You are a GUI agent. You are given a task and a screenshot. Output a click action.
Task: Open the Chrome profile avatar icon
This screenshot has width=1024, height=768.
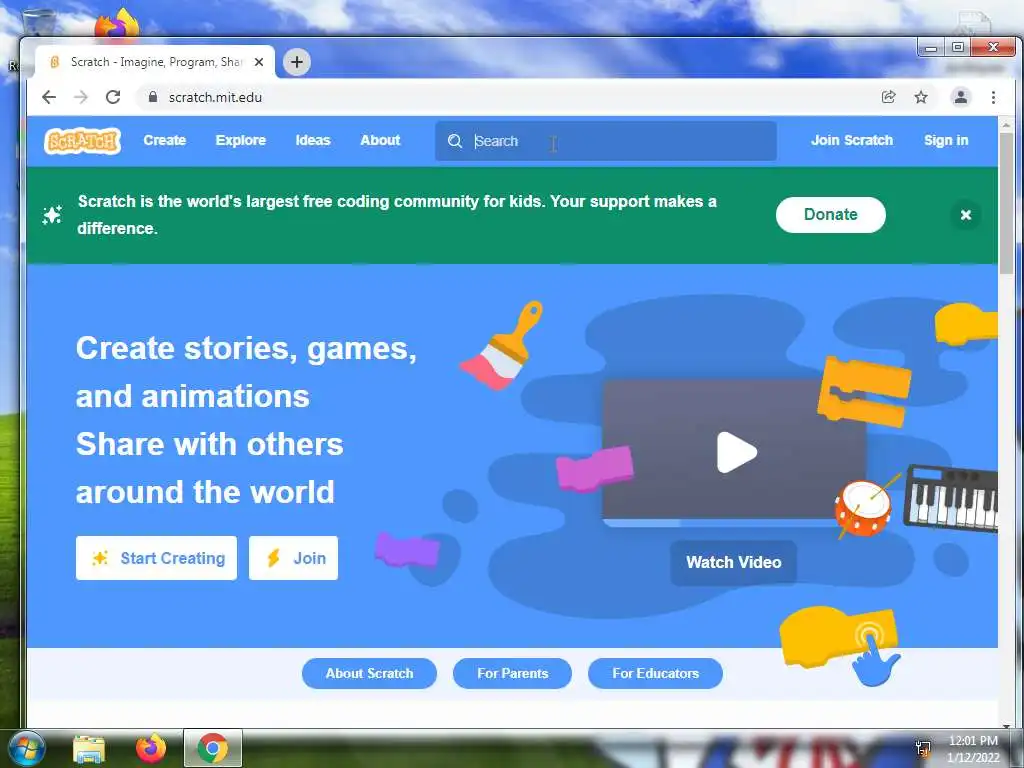(x=961, y=97)
